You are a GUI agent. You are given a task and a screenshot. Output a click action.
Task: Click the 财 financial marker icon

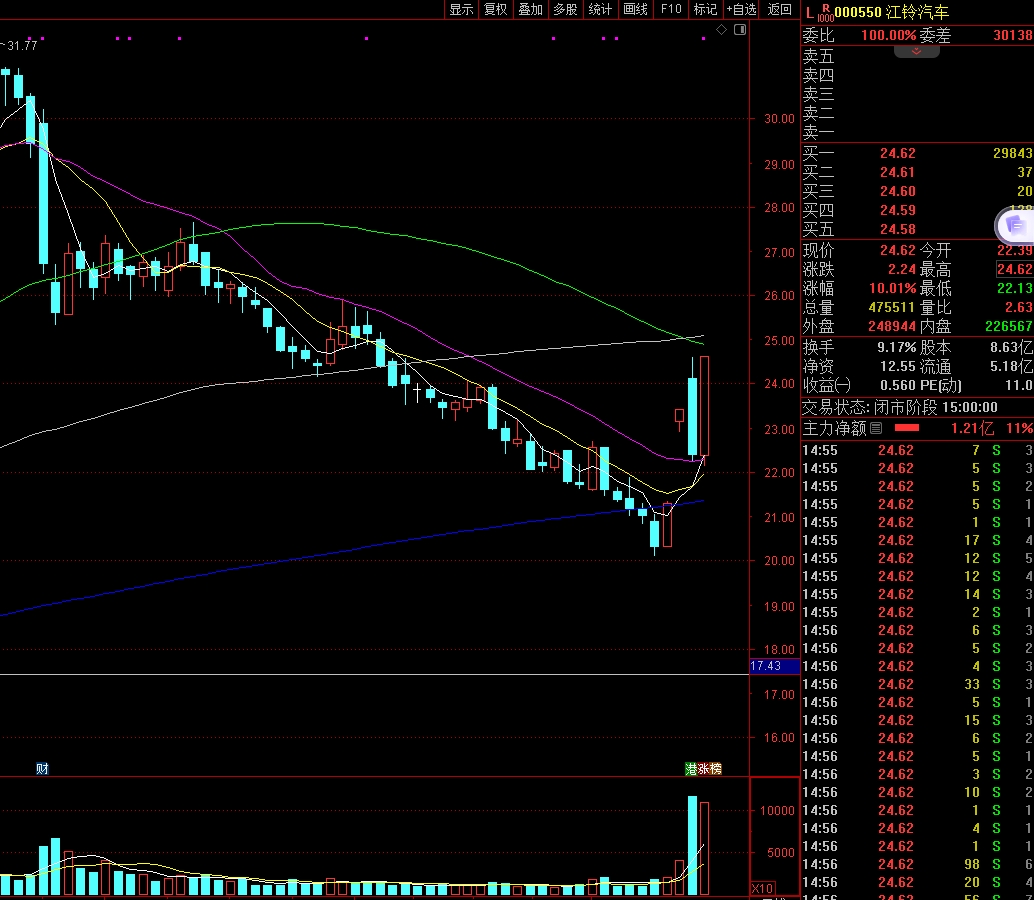(x=42, y=768)
